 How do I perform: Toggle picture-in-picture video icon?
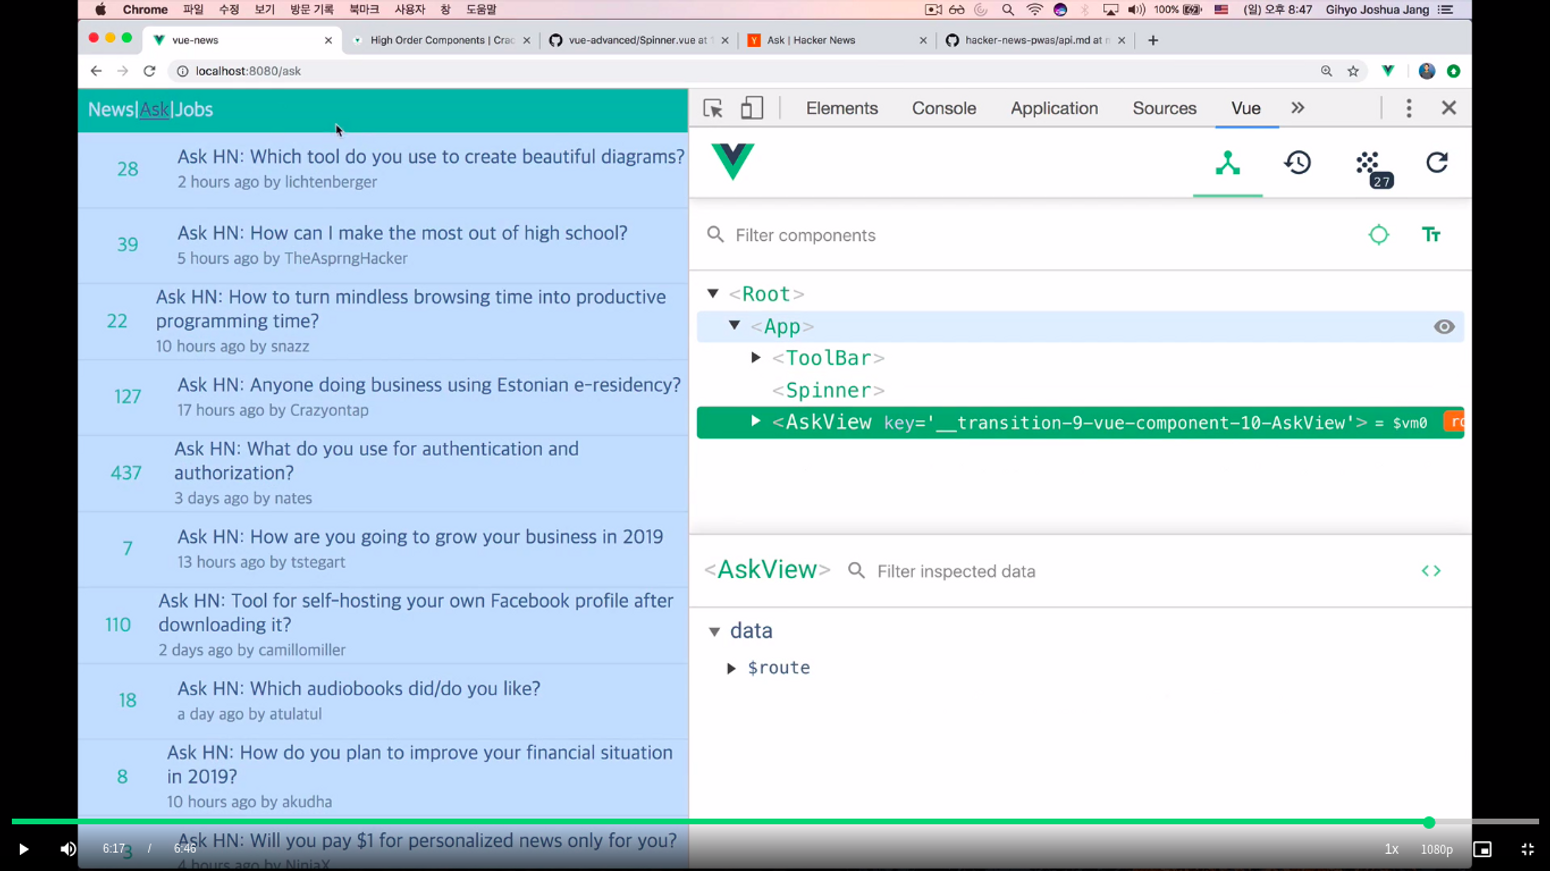tap(1482, 849)
